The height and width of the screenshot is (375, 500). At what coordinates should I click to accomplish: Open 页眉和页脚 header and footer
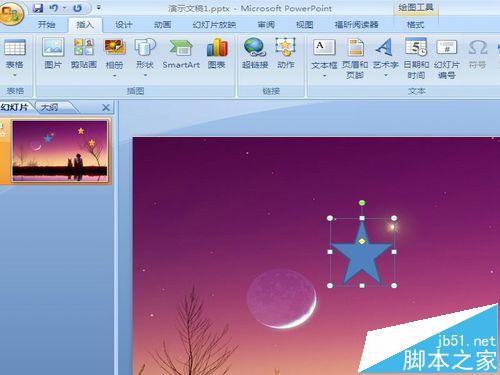point(355,58)
